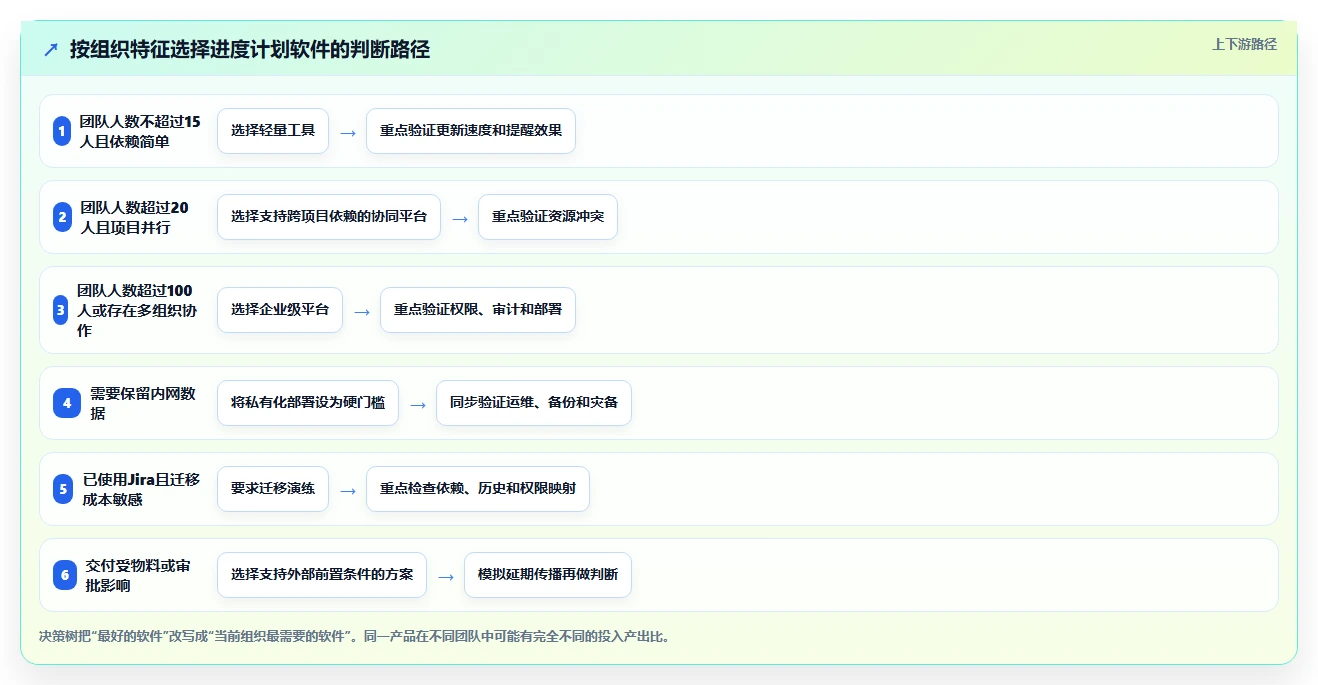Image resolution: width=1318 pixels, height=685 pixels.
Task: Click the 选择轻量工具 box
Action: pyautogui.click(x=273, y=131)
